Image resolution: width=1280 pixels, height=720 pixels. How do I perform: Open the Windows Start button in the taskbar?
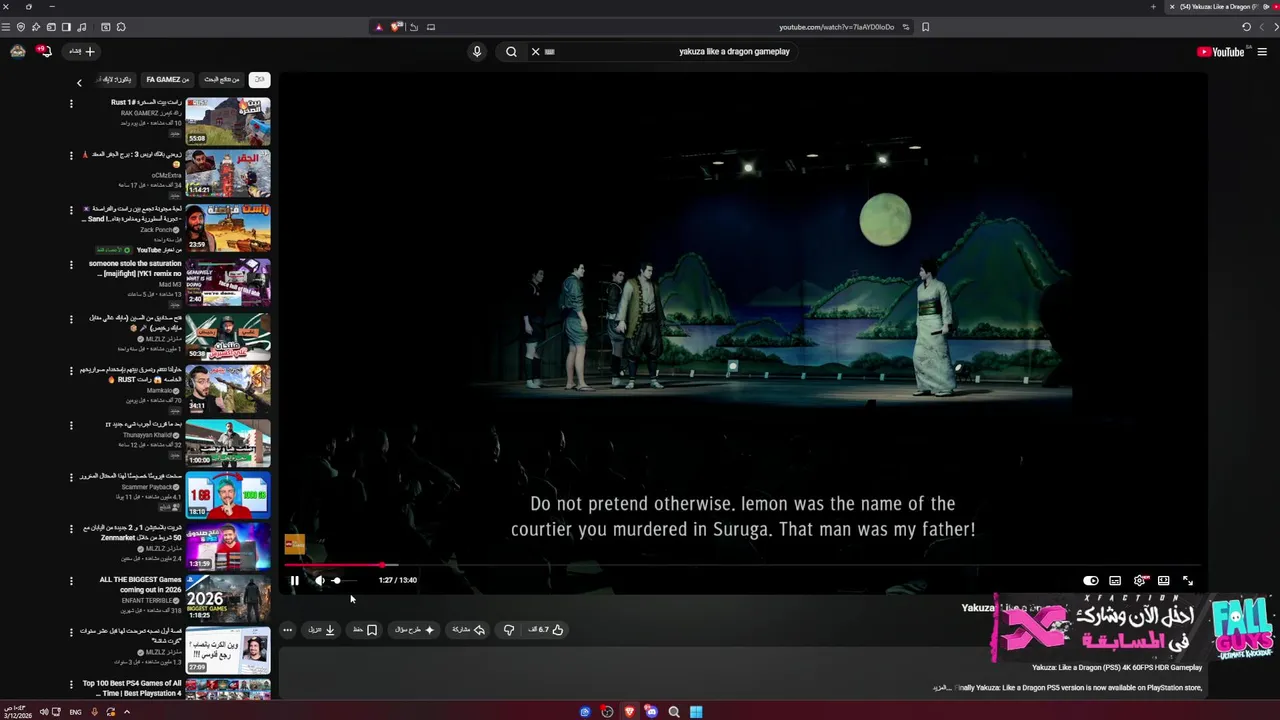point(696,712)
